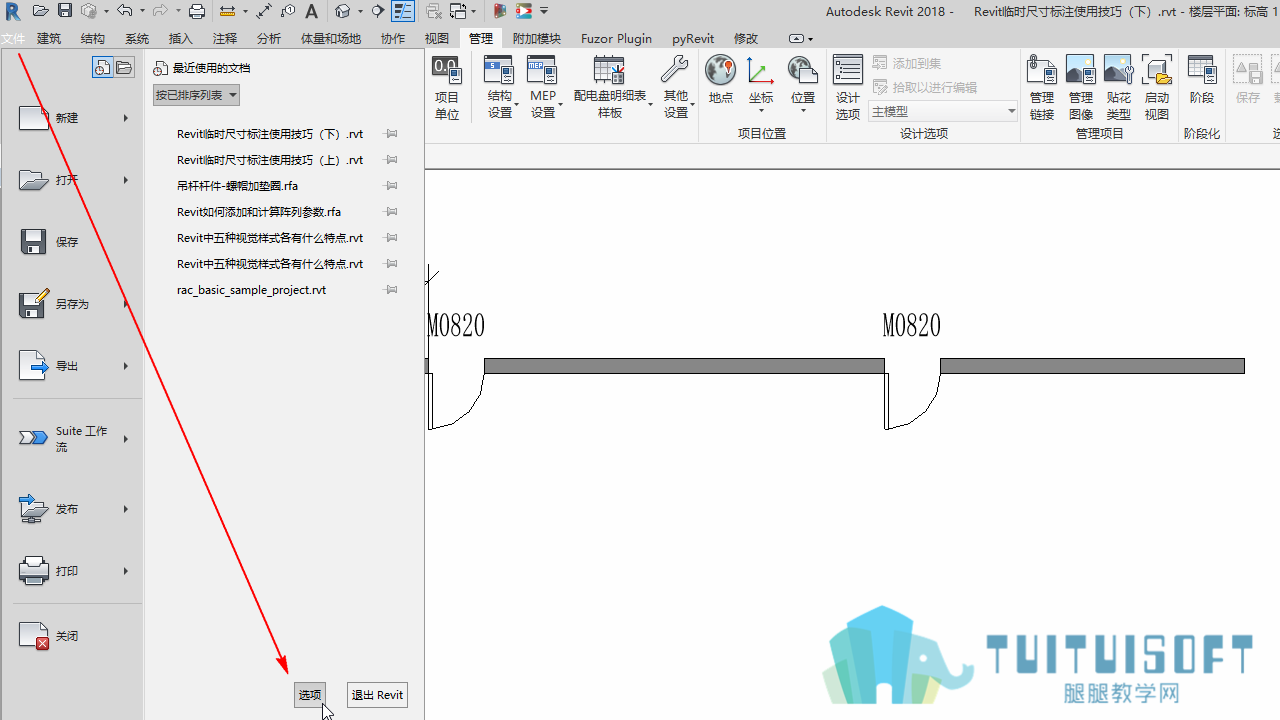Image resolution: width=1280 pixels, height=720 pixels.
Task: Open MEP设置 settings tool
Action: click(x=543, y=88)
